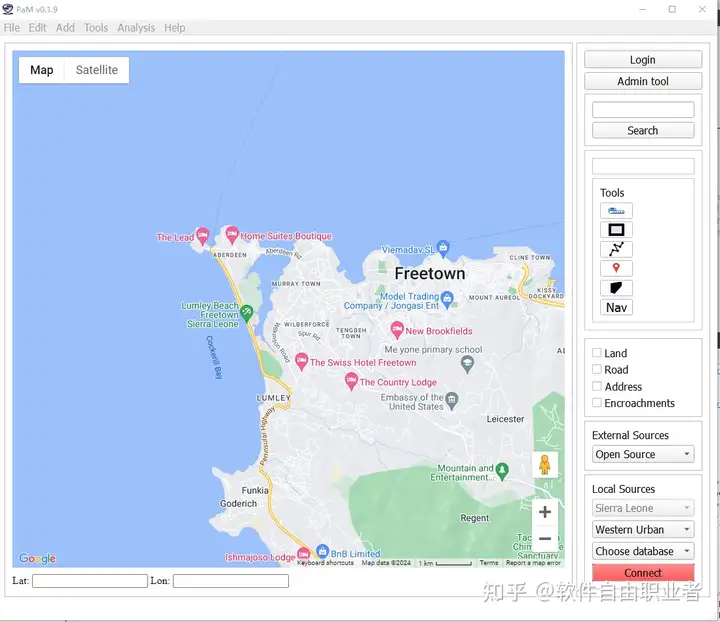Switch to Map view tab

[x=42, y=70]
